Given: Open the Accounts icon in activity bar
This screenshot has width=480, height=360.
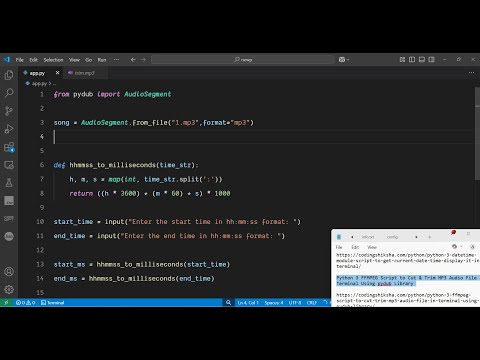Looking at the screenshot, I should click(9, 272).
